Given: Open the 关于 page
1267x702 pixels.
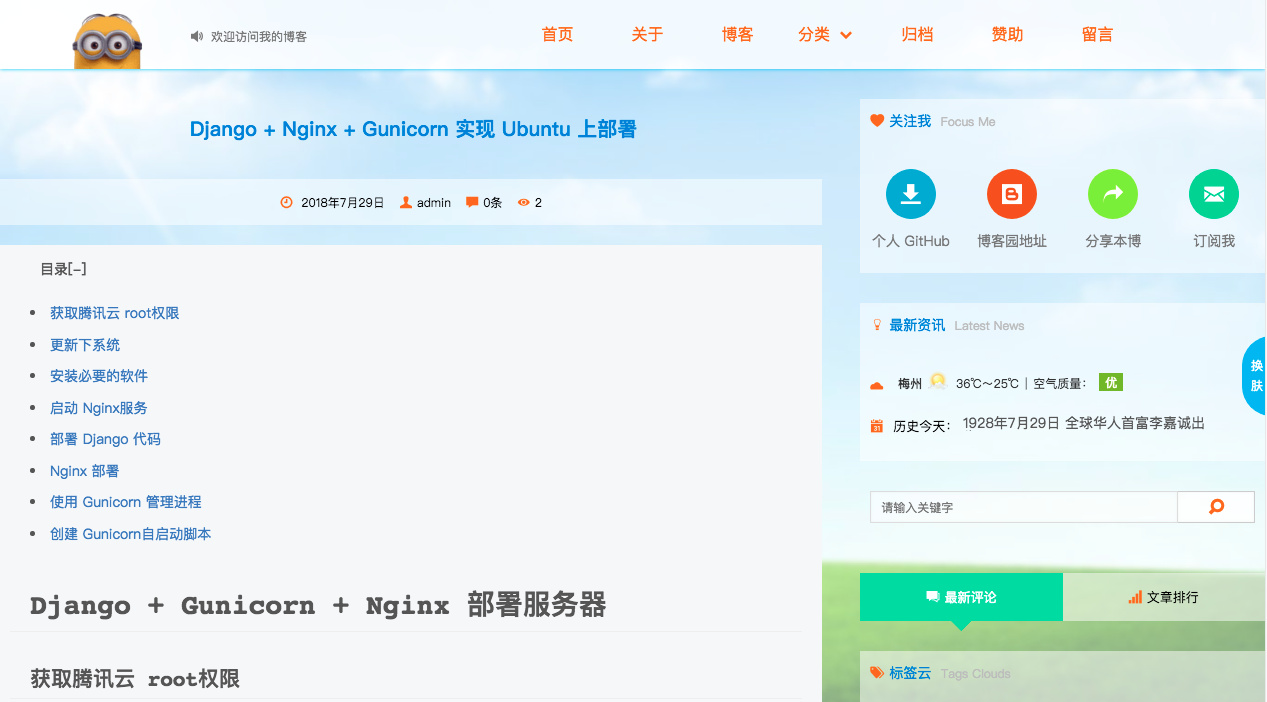Looking at the screenshot, I should [648, 35].
